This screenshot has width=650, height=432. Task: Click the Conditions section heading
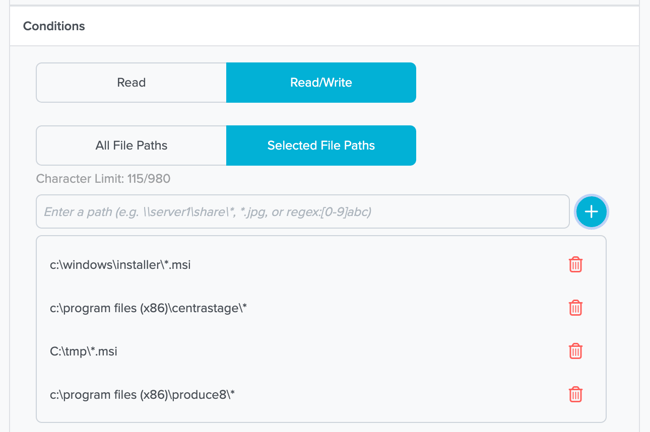pyautogui.click(x=54, y=26)
